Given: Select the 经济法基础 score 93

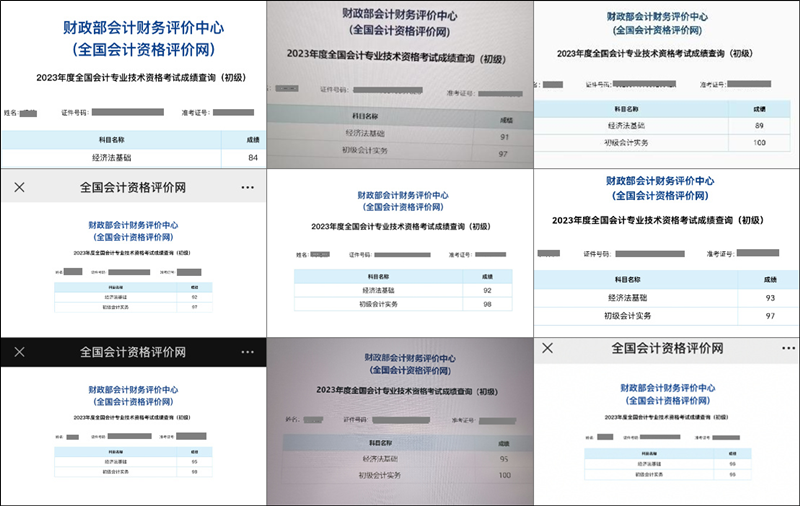Looking at the screenshot, I should (770, 298).
